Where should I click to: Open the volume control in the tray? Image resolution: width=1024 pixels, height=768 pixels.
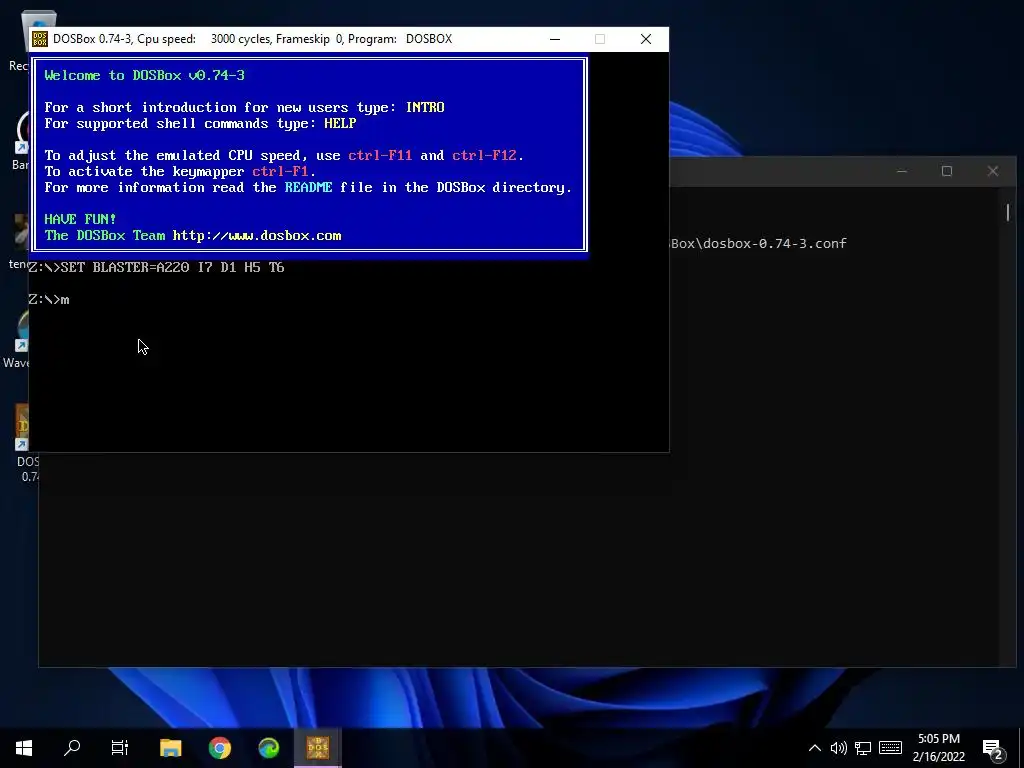tap(839, 748)
